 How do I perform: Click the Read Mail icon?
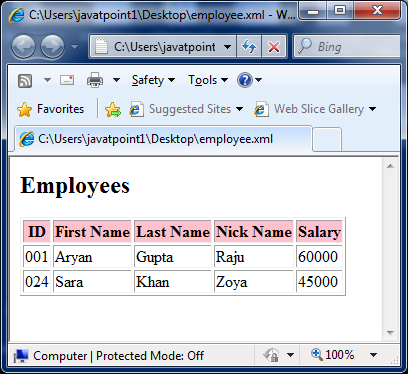[67, 80]
